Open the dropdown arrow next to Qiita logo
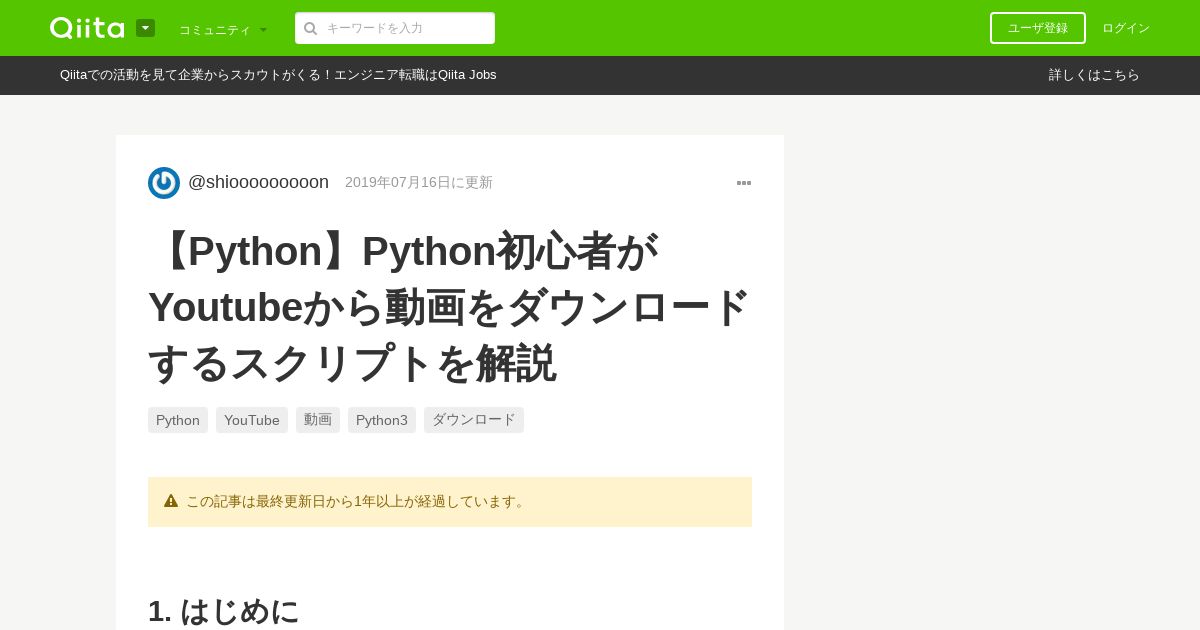The width and height of the screenshot is (1200, 630). [x=145, y=28]
